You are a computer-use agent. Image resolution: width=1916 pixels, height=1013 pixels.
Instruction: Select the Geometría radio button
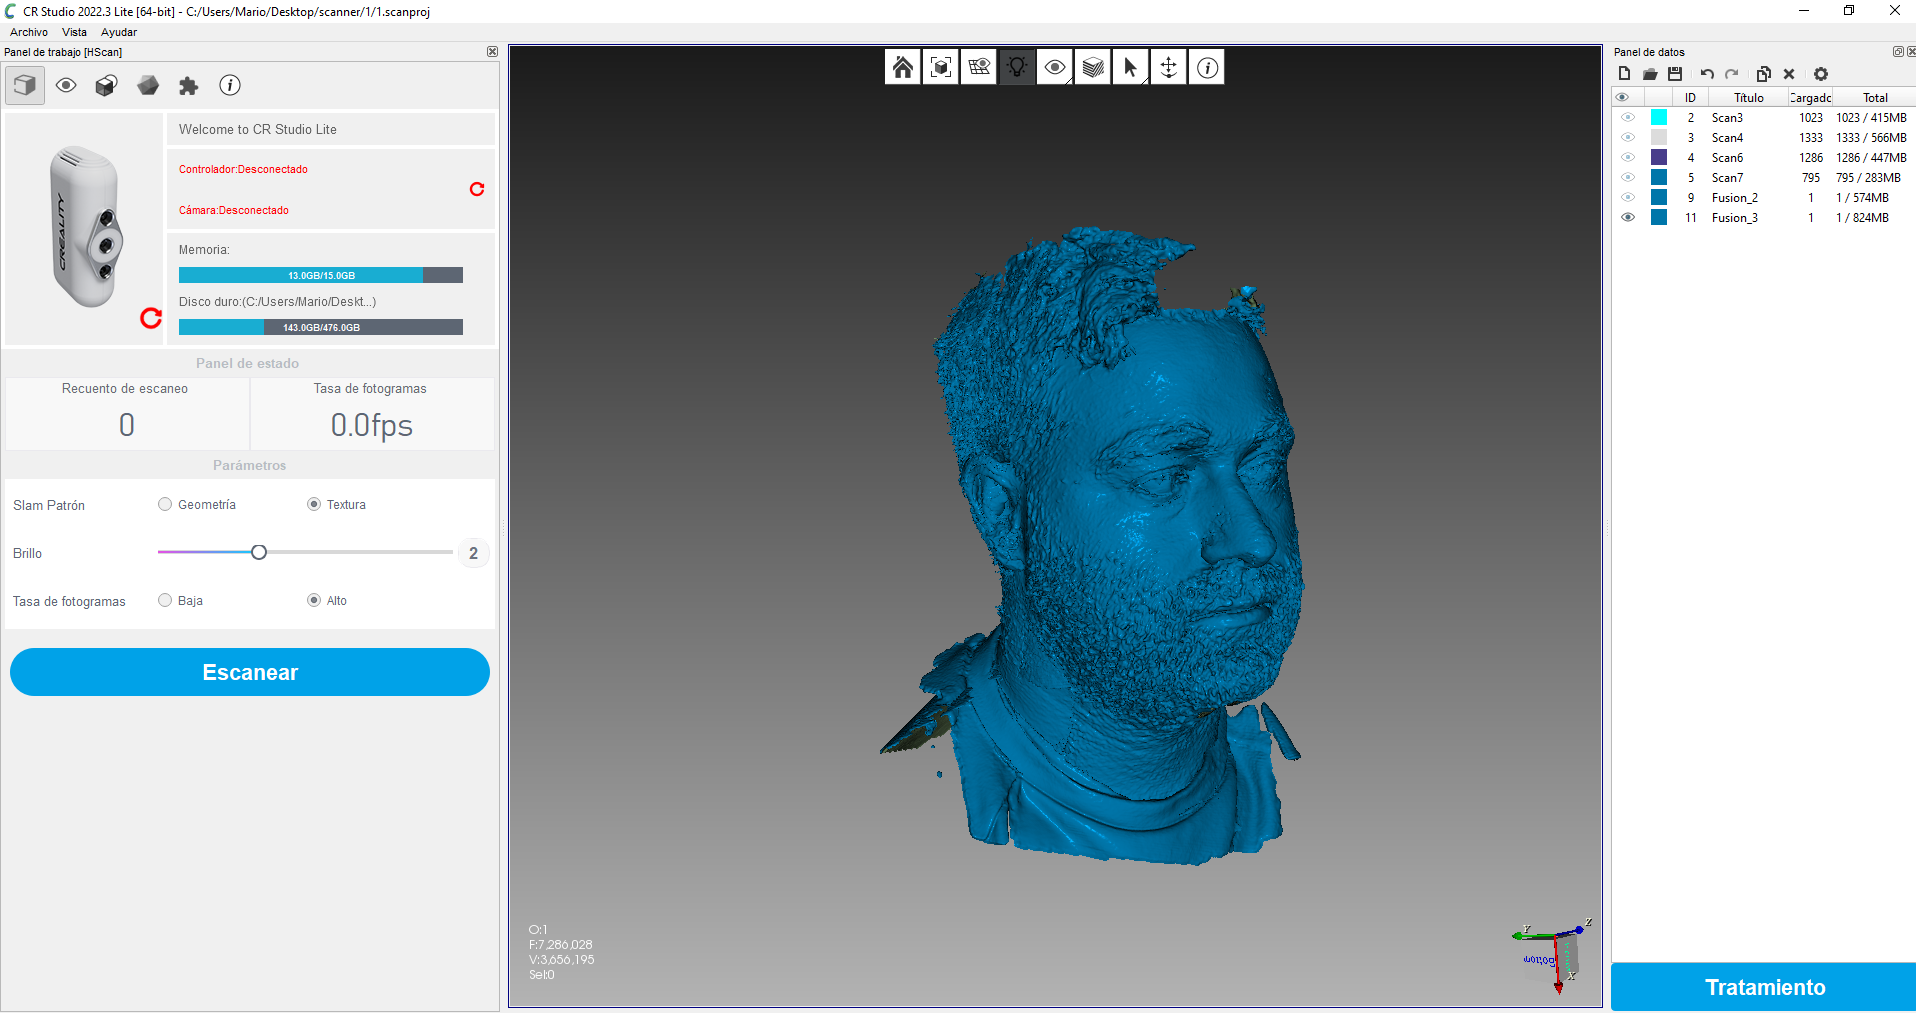point(165,505)
